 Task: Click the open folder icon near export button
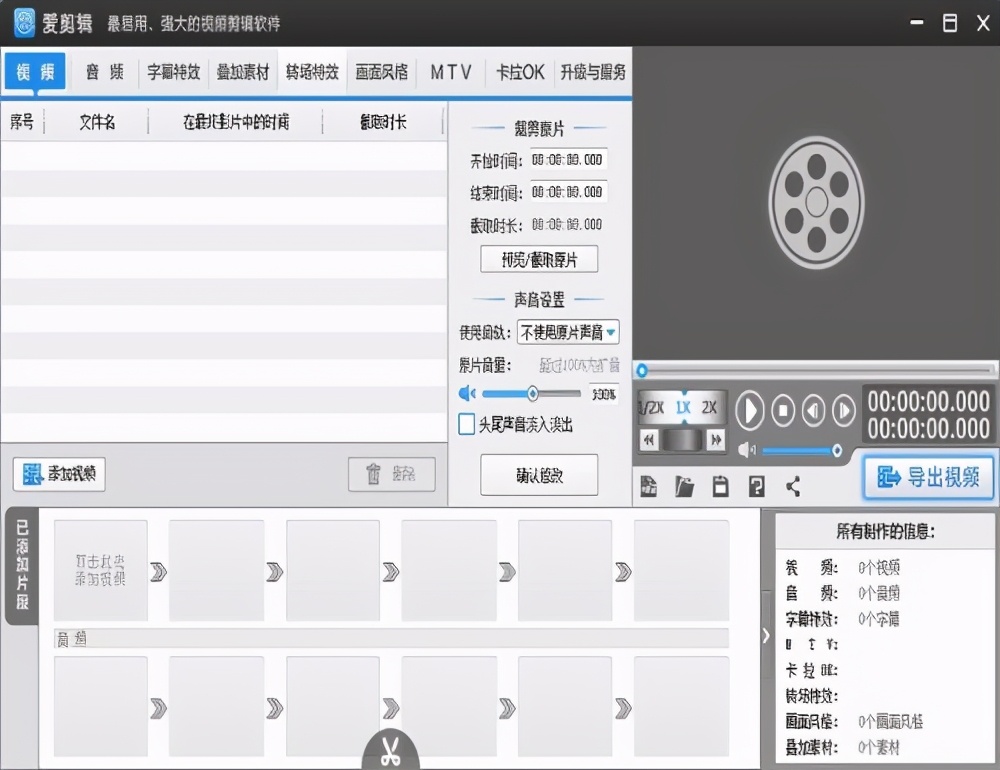point(687,485)
